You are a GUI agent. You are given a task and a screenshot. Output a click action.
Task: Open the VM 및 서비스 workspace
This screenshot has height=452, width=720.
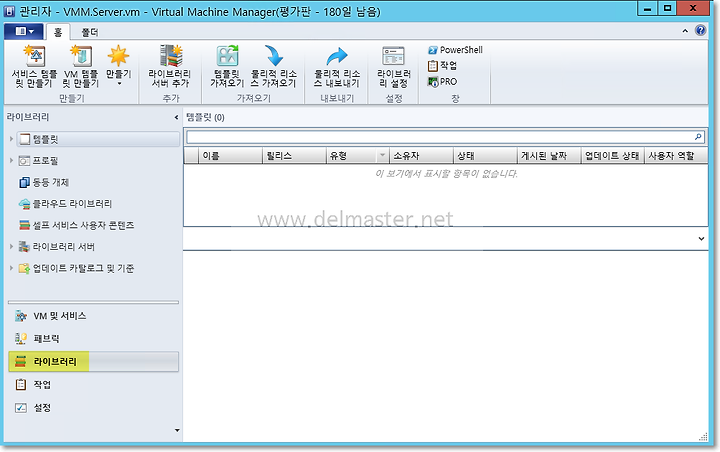(93, 316)
